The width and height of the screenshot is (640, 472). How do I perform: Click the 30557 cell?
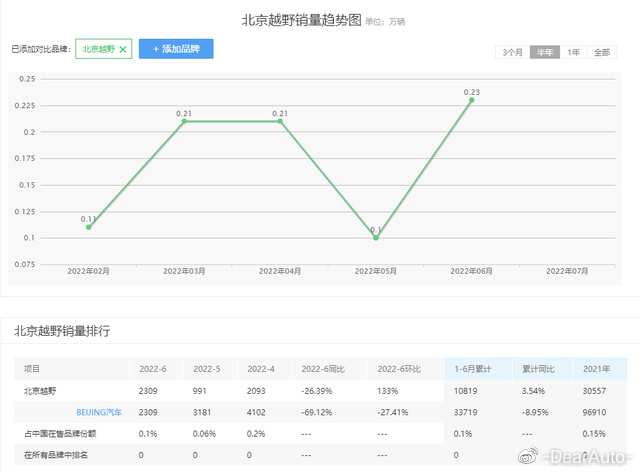point(594,391)
